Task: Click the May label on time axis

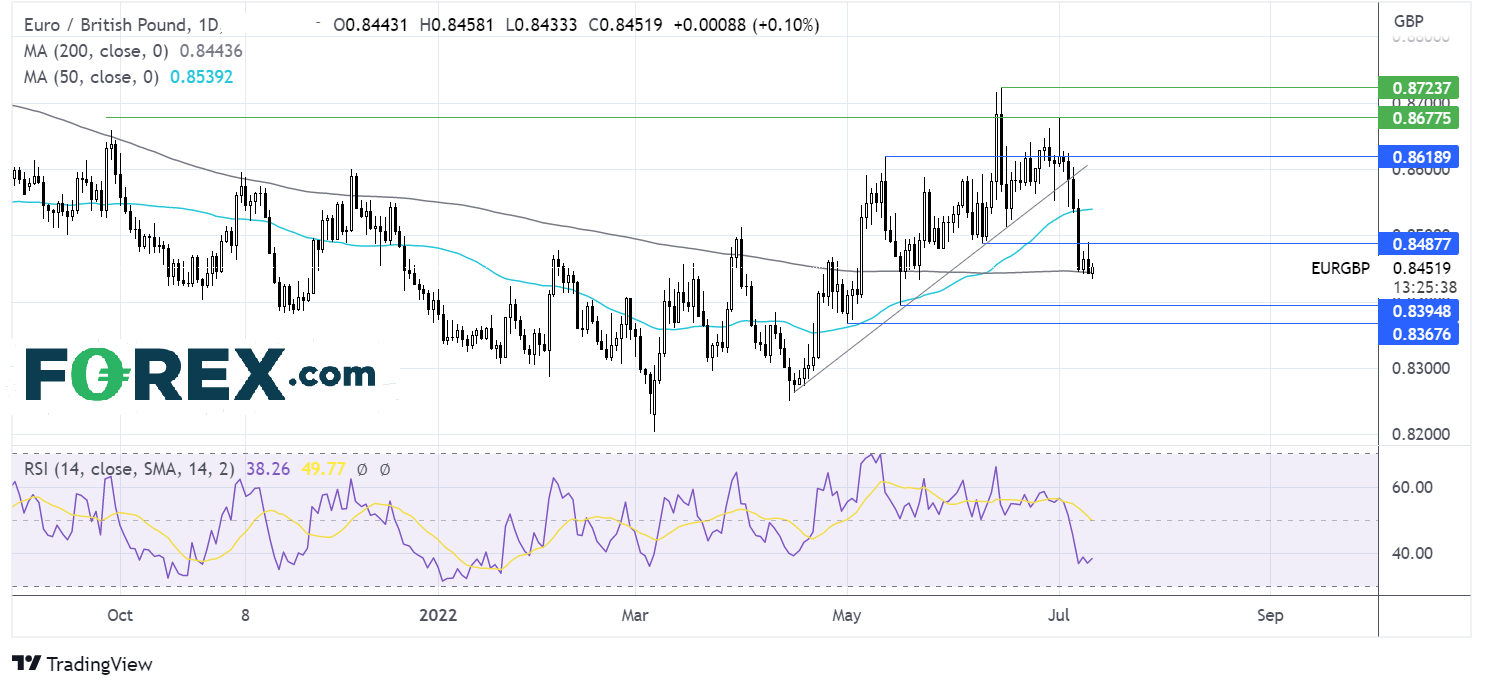Action: 847,615
